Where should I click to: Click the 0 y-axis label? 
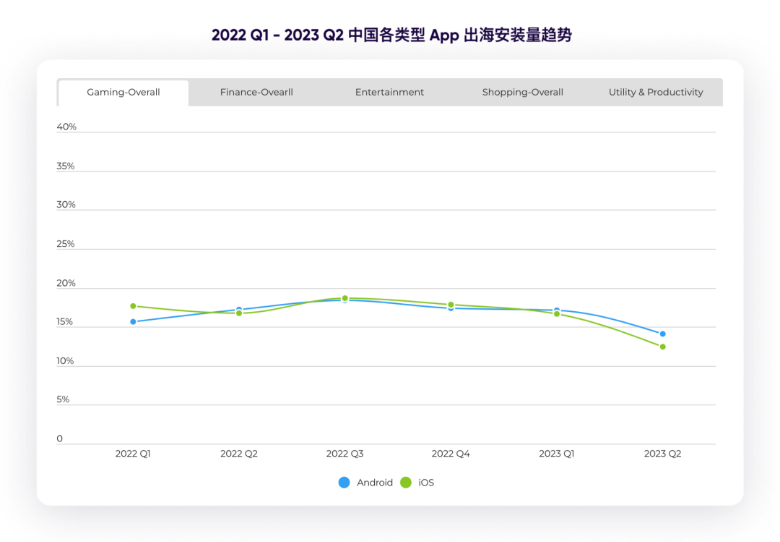(x=60, y=439)
